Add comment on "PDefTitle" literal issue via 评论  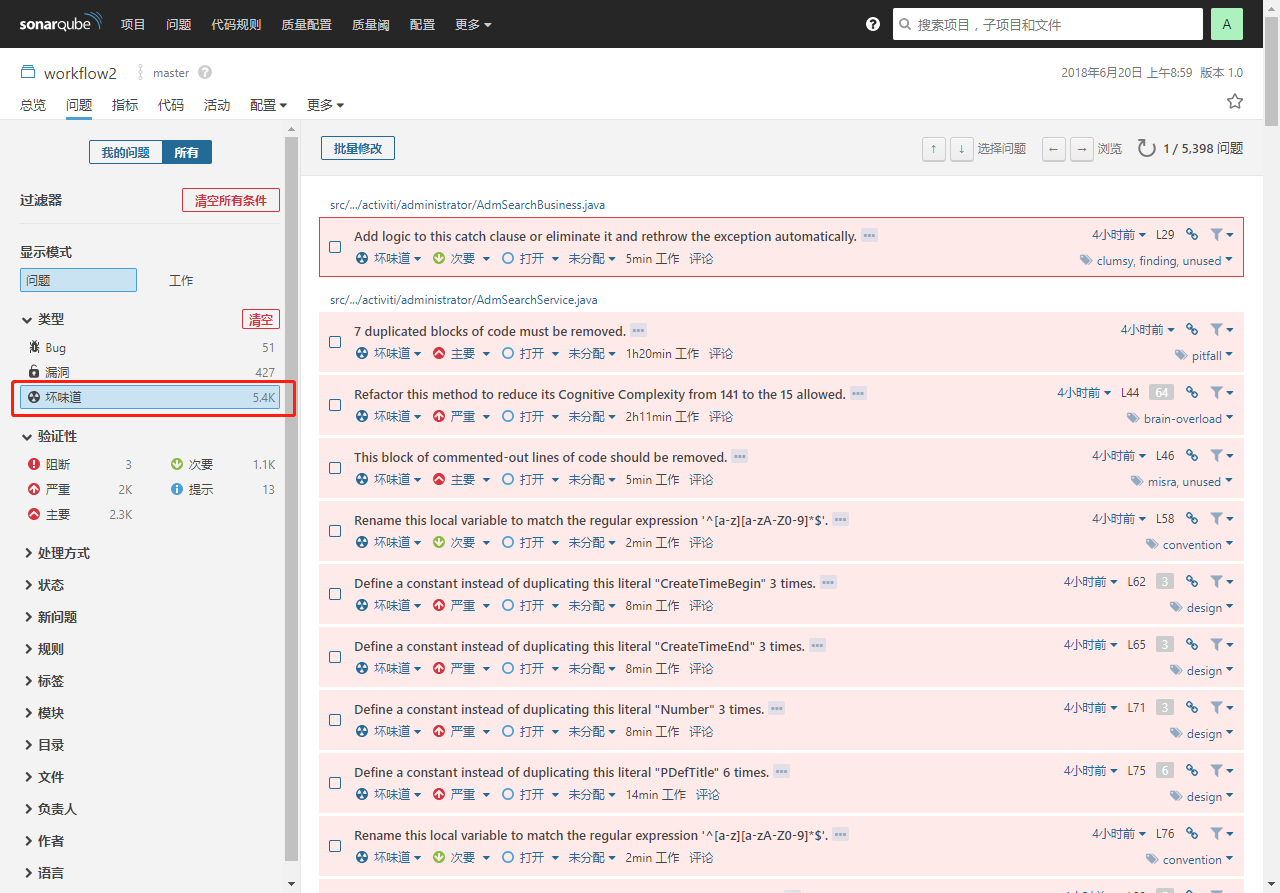click(x=708, y=794)
